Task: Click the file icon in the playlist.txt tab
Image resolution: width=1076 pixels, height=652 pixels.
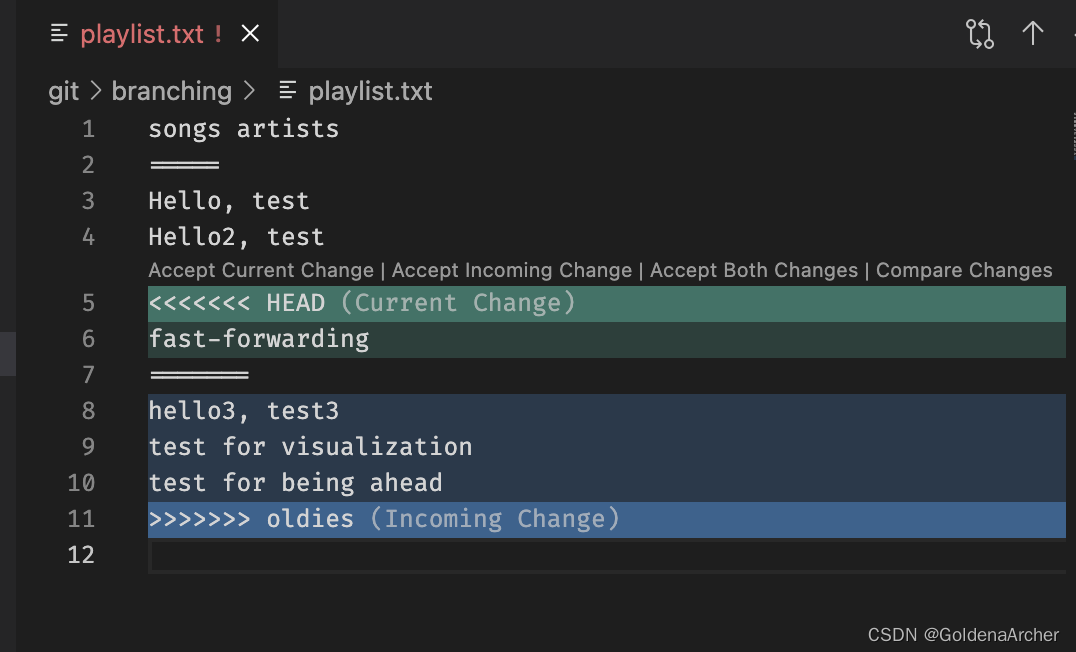Action: pos(59,34)
